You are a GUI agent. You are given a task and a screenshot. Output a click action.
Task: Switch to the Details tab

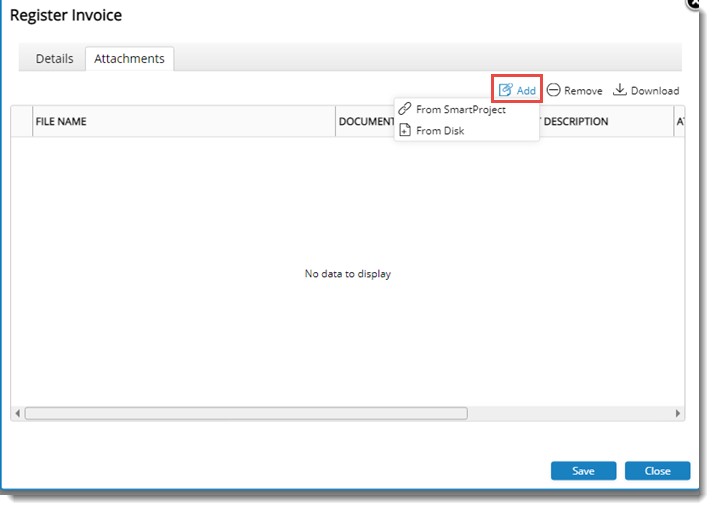54,59
